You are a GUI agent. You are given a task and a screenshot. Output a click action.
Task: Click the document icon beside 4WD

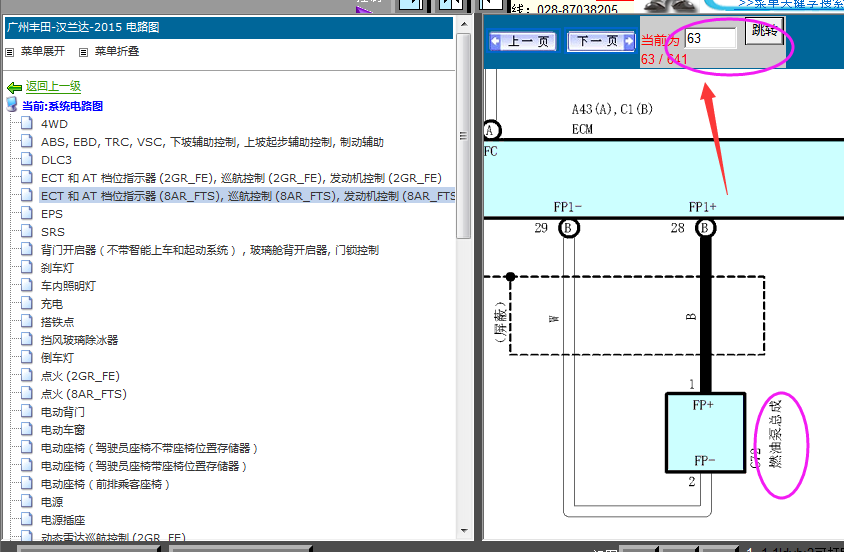tap(27, 124)
